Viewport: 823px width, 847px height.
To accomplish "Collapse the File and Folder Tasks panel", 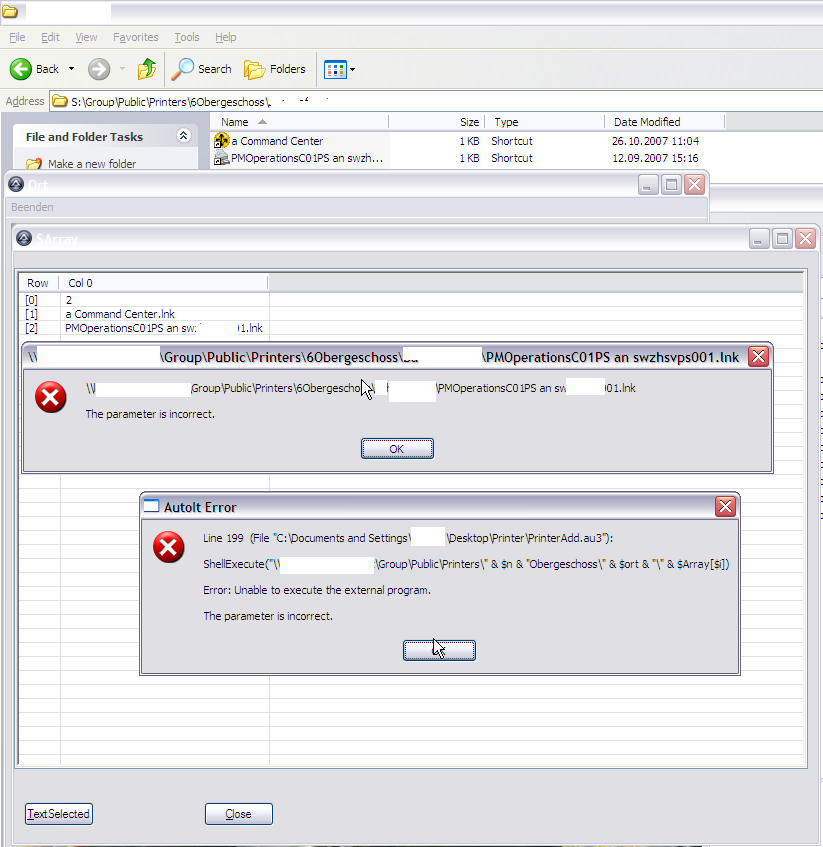I will [183, 136].
